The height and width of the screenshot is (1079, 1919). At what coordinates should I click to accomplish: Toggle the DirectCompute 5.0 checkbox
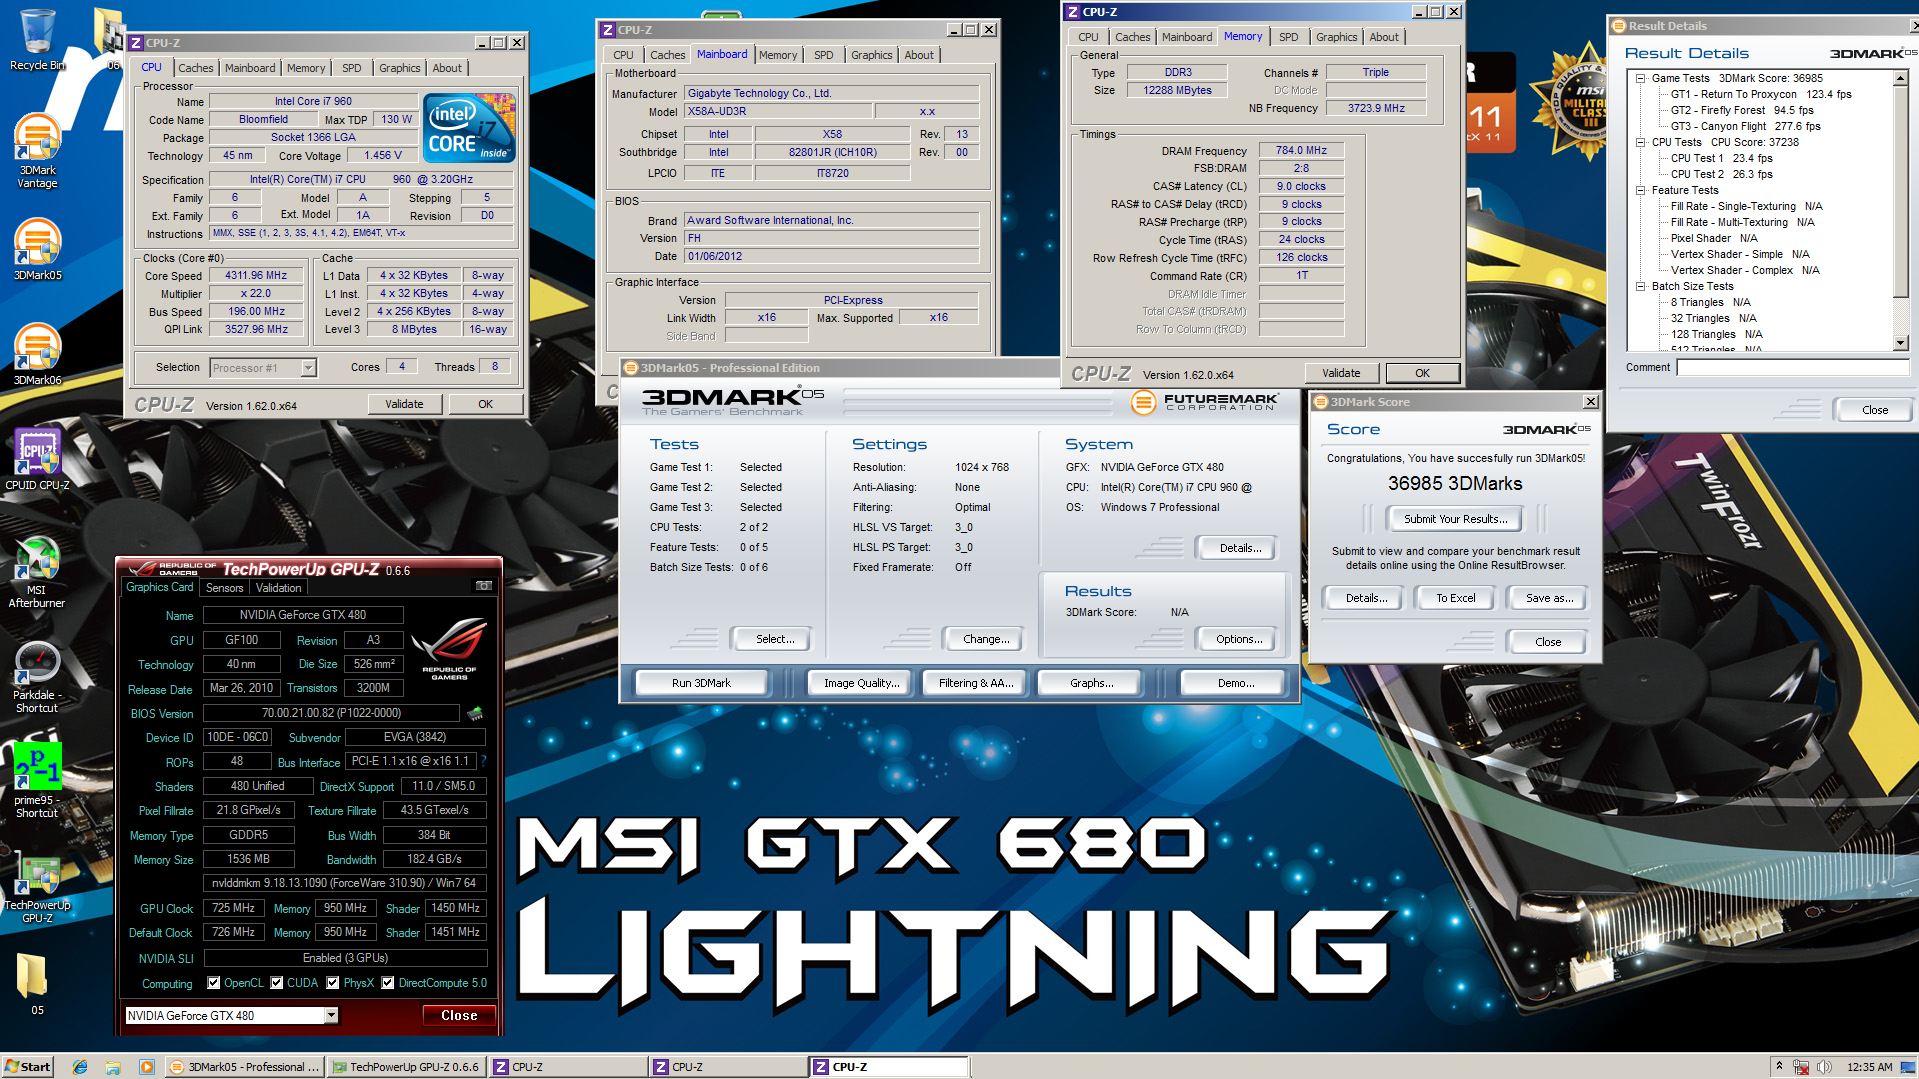pyautogui.click(x=388, y=983)
